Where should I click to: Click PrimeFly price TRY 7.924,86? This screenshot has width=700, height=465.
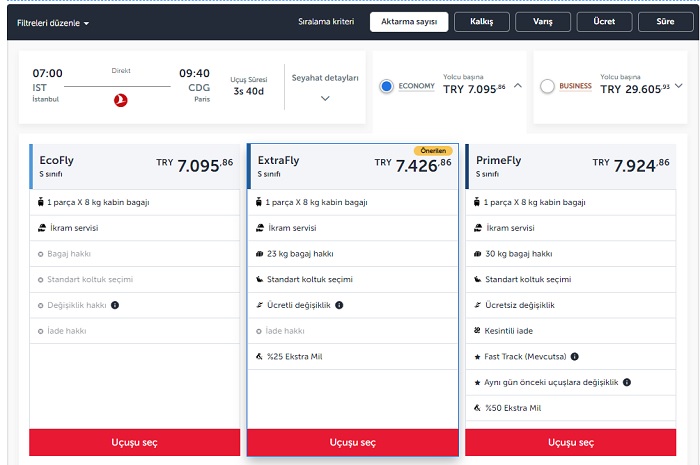631,166
